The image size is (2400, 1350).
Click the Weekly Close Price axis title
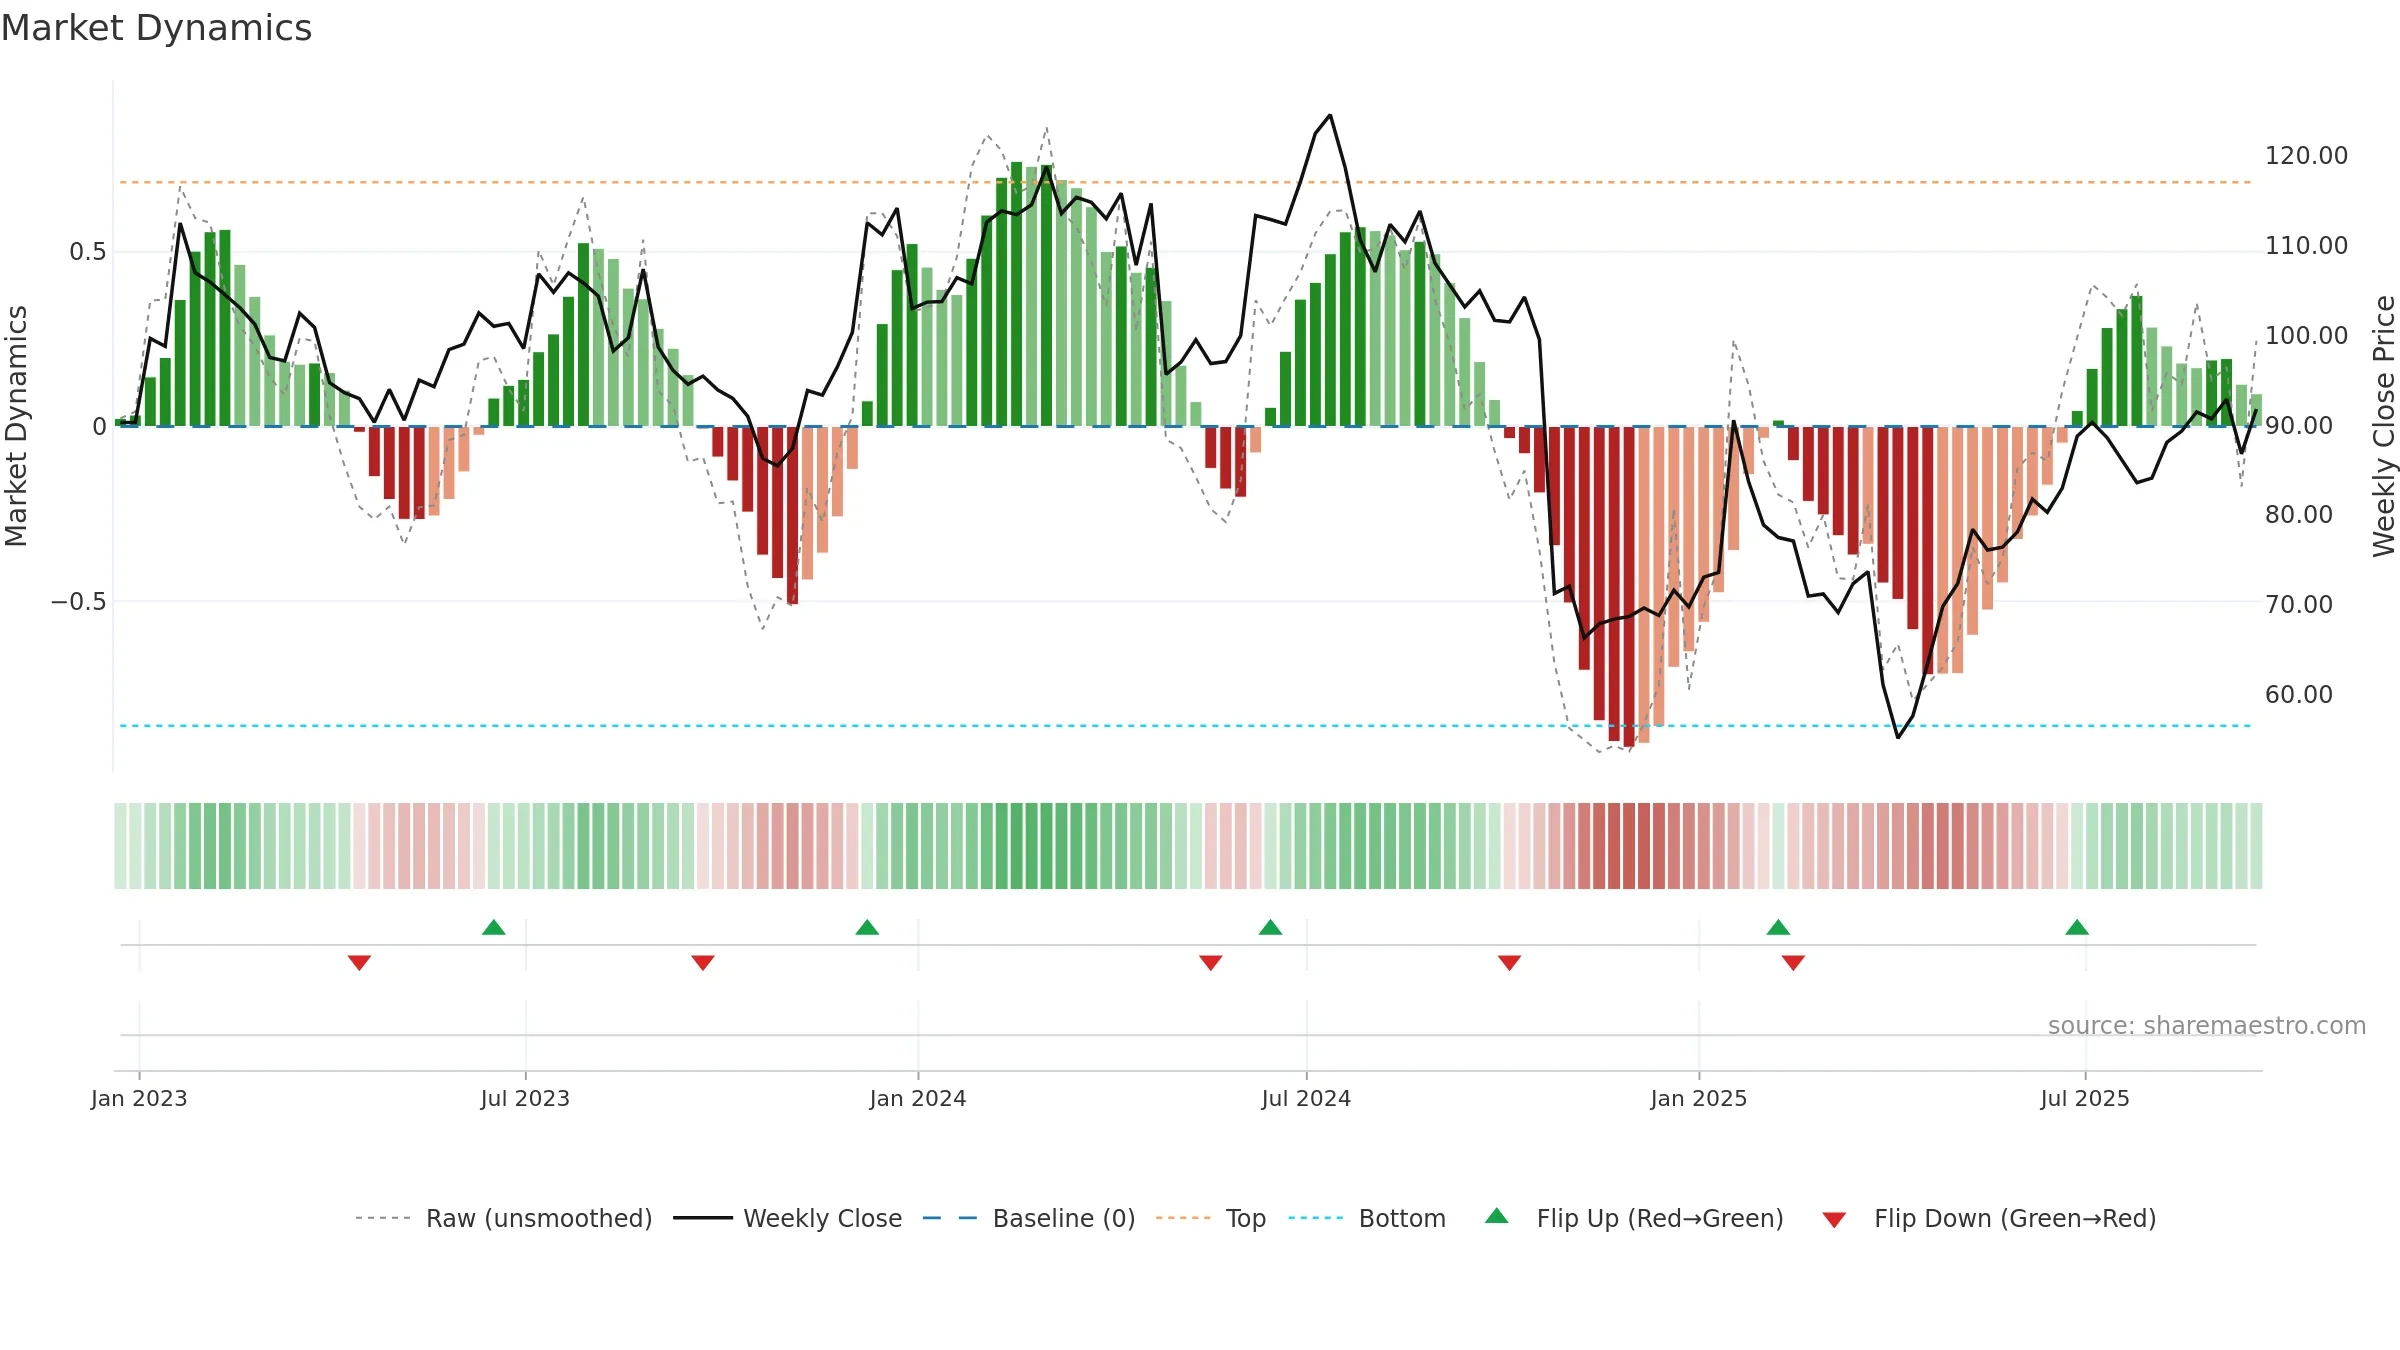click(2384, 426)
